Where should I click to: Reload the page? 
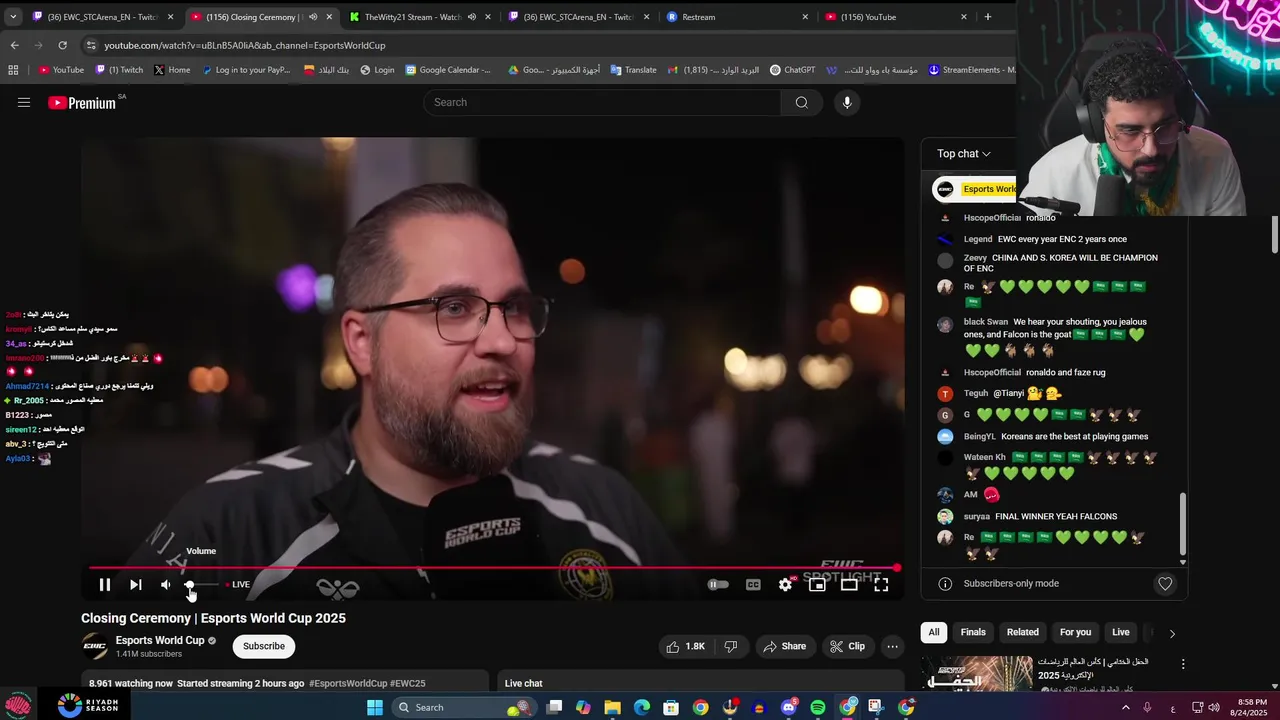click(x=62, y=45)
